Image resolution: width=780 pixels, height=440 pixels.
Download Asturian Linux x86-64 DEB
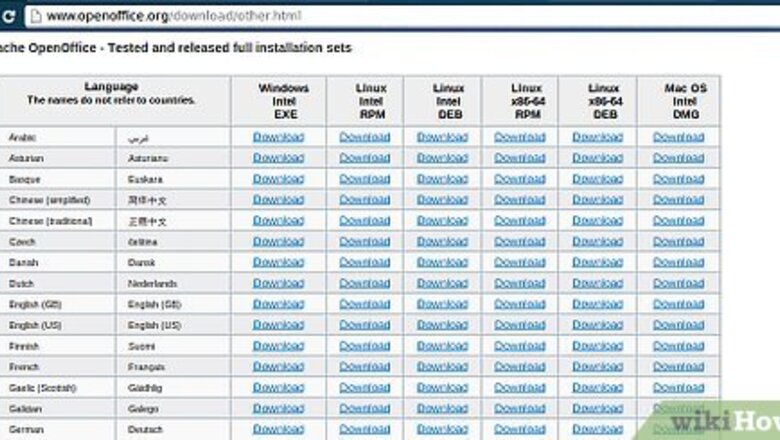tap(597, 158)
